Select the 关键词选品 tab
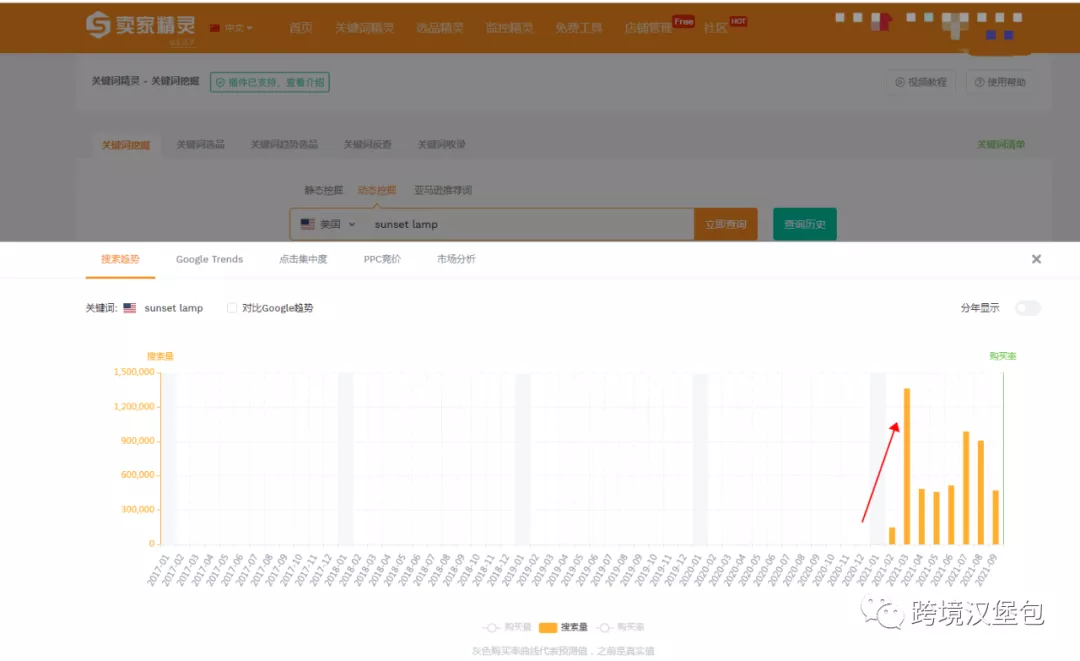This screenshot has height=661, width=1080. tap(200, 144)
